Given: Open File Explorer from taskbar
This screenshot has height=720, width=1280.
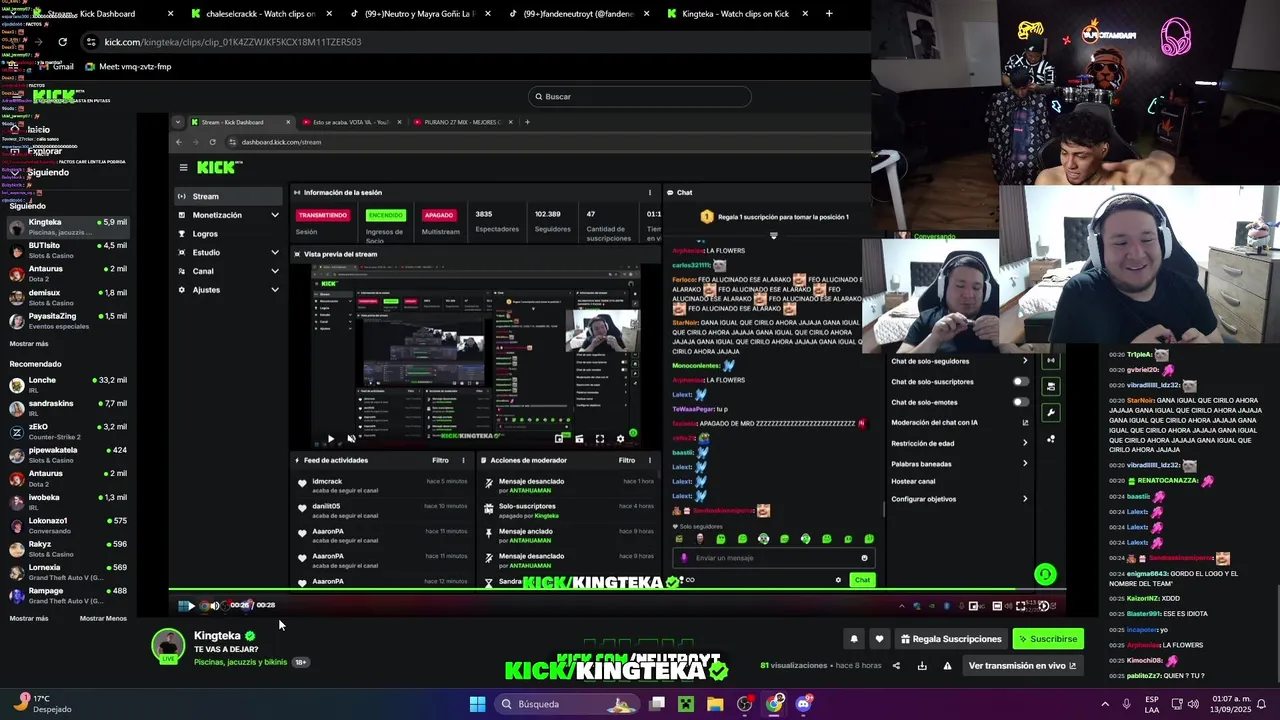Looking at the screenshot, I should pyautogui.click(x=715, y=704).
